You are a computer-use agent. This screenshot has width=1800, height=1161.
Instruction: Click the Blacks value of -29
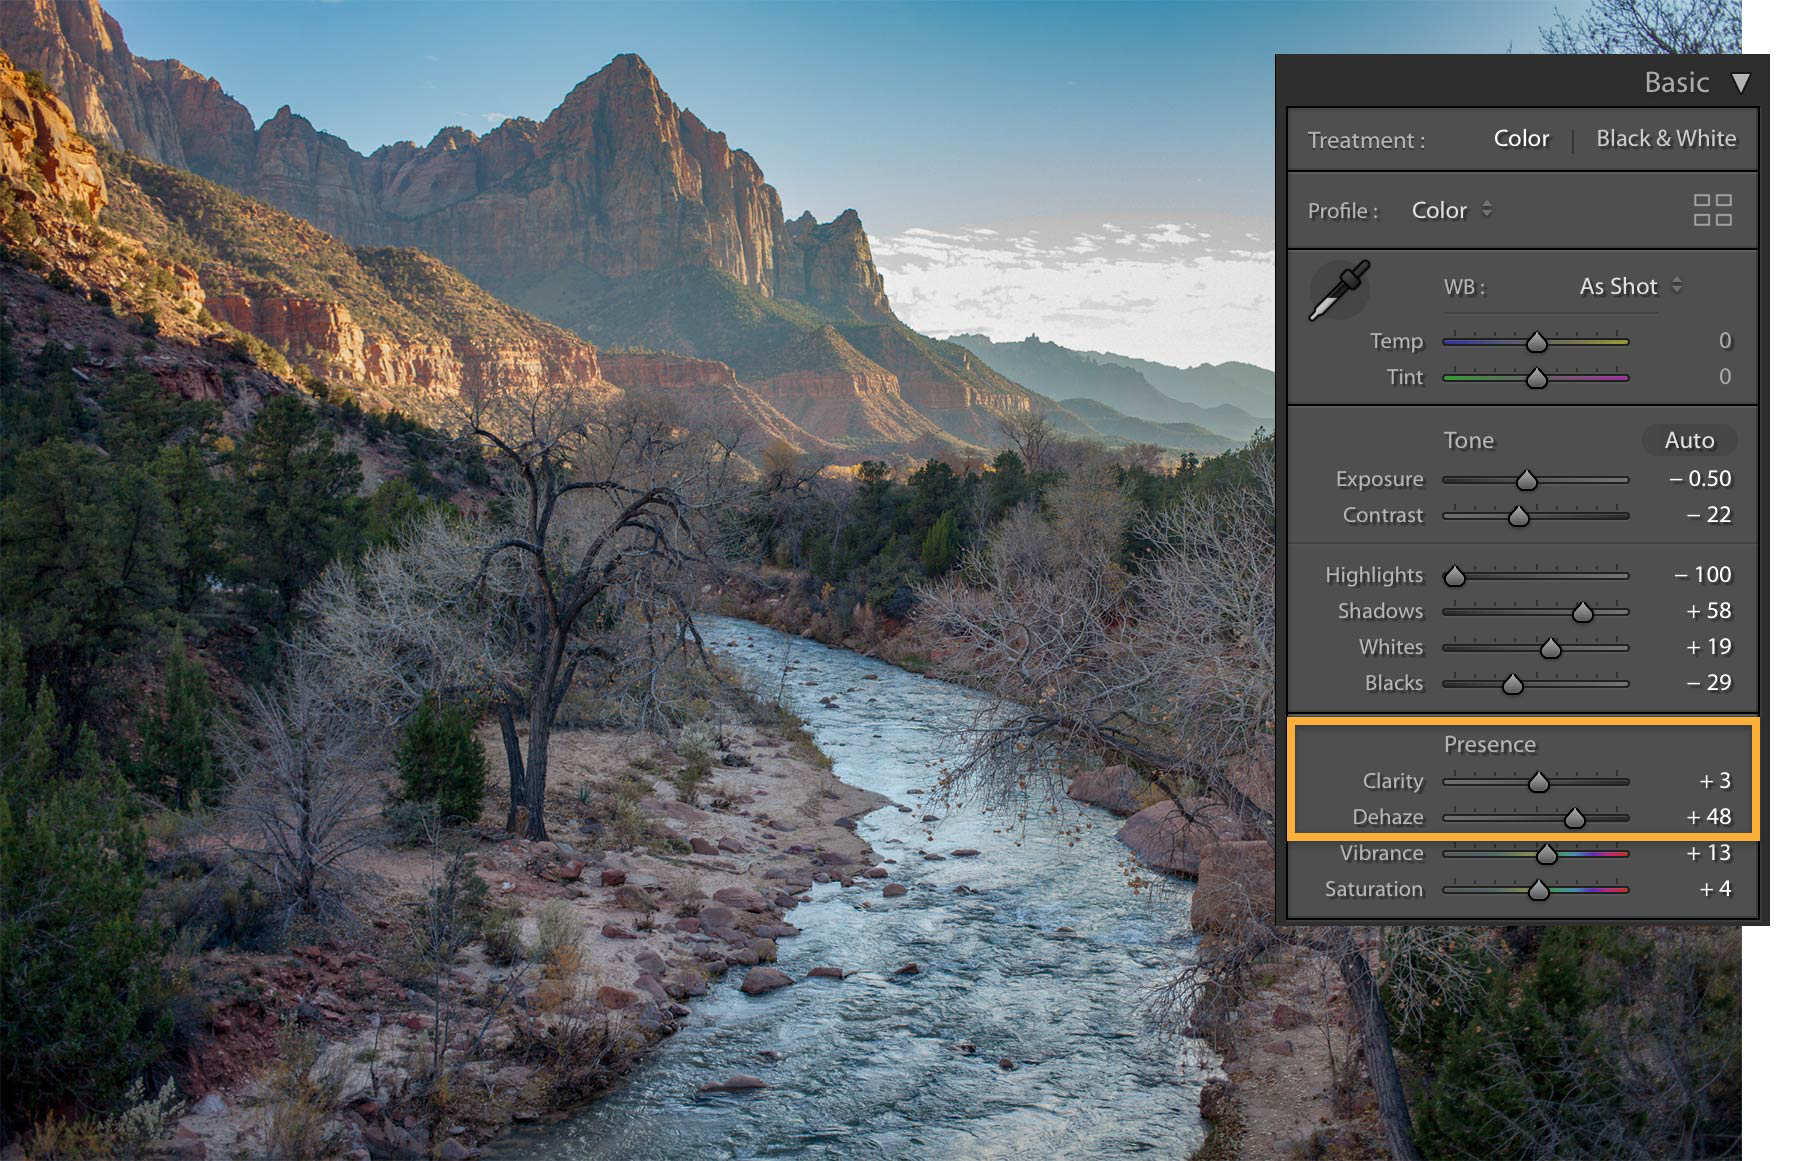tap(1711, 683)
